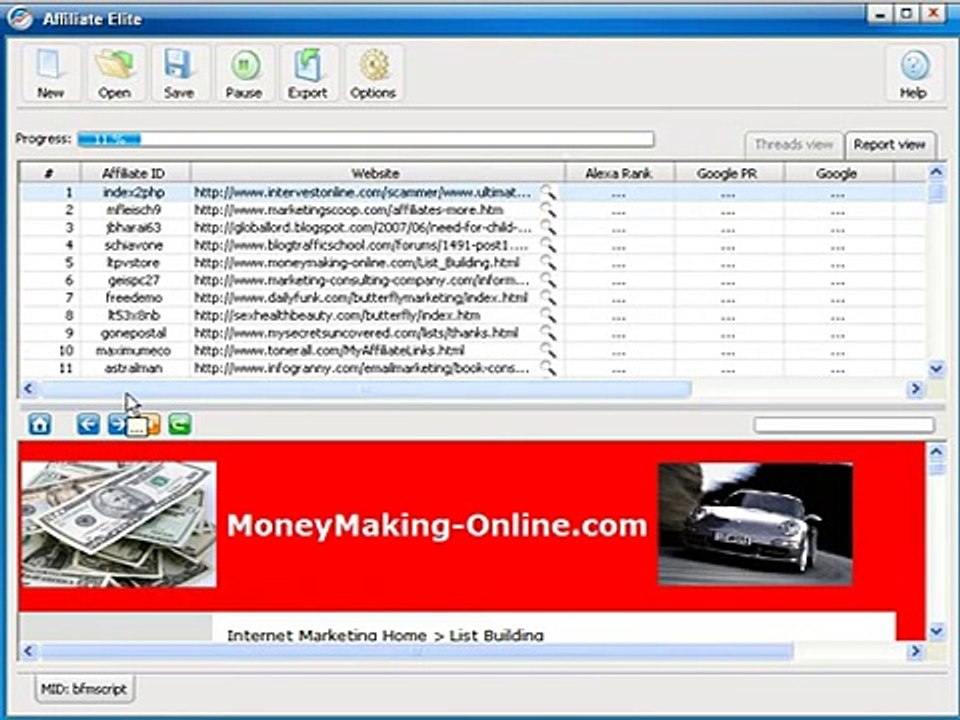The height and width of the screenshot is (720, 960).
Task: Click the magnifier icon in the schiavone row
Action: tap(548, 246)
